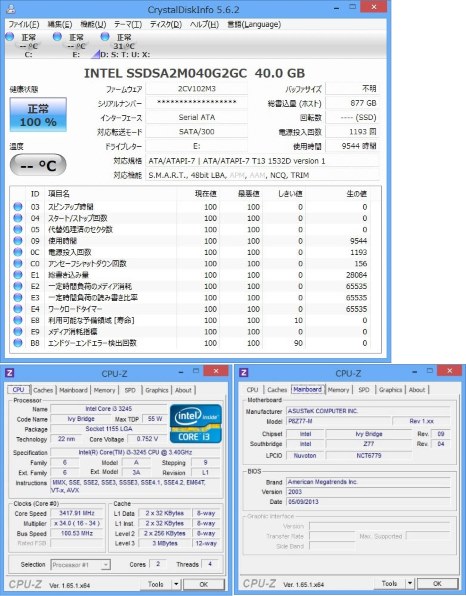466x596 pixels.
Task: Click OK in the left CPU-Z window
Action: point(204,584)
